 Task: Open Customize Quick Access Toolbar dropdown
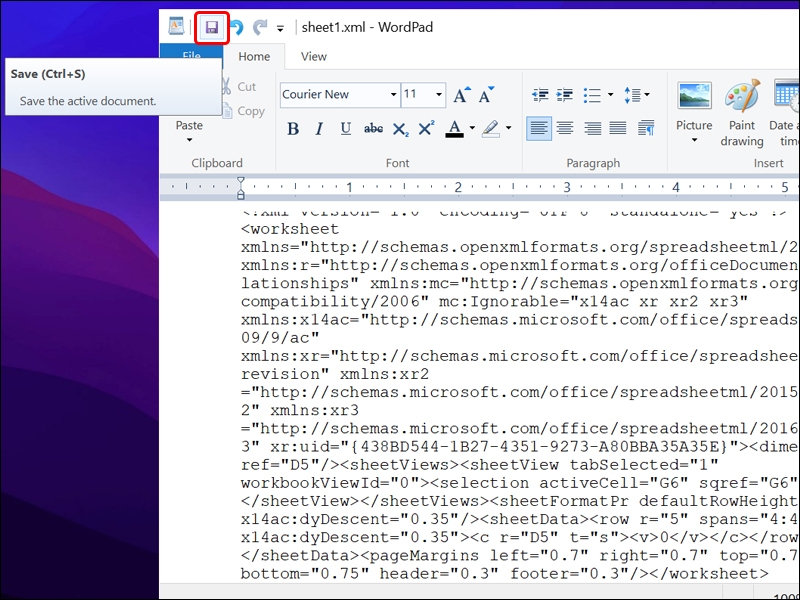coord(280,29)
